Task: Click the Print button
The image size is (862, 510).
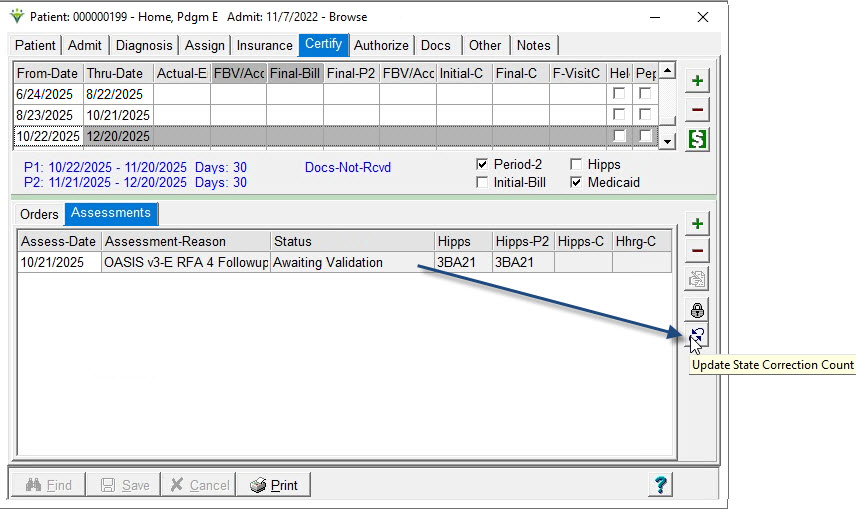Action: (274, 485)
